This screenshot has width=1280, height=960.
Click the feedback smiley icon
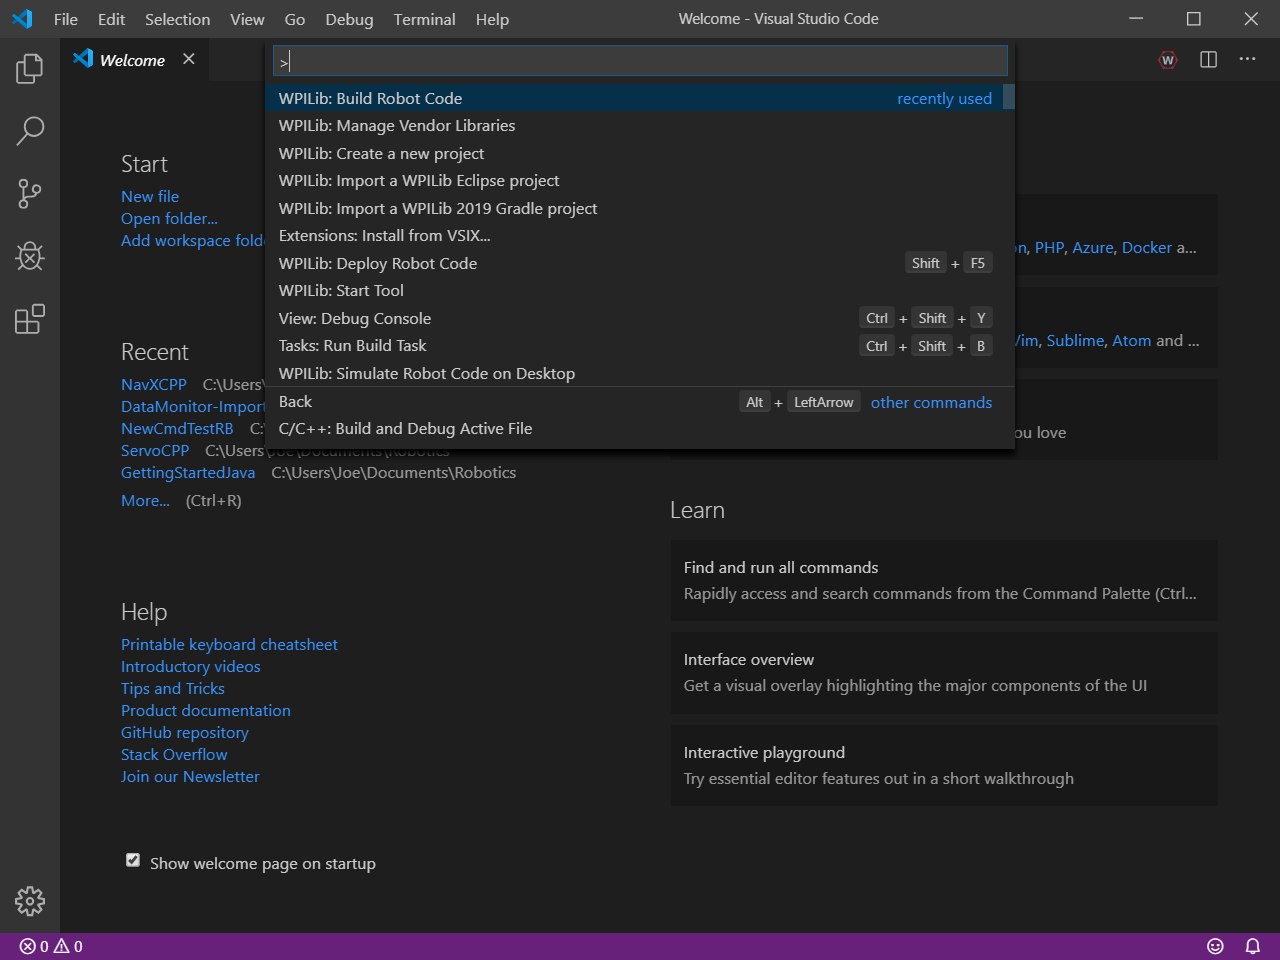[1215, 946]
